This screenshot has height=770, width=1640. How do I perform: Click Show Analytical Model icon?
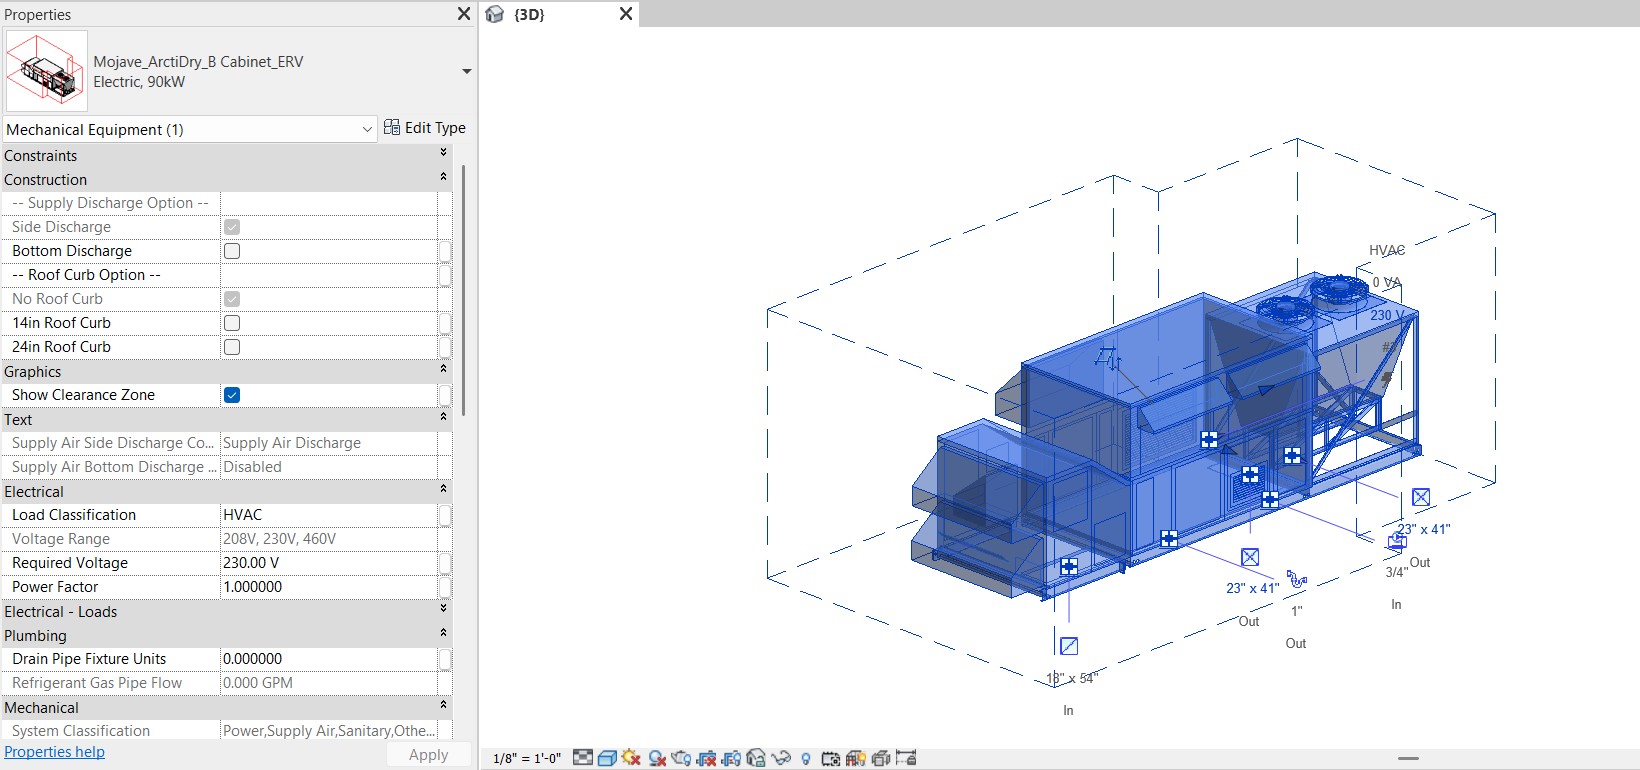pyautogui.click(x=856, y=758)
